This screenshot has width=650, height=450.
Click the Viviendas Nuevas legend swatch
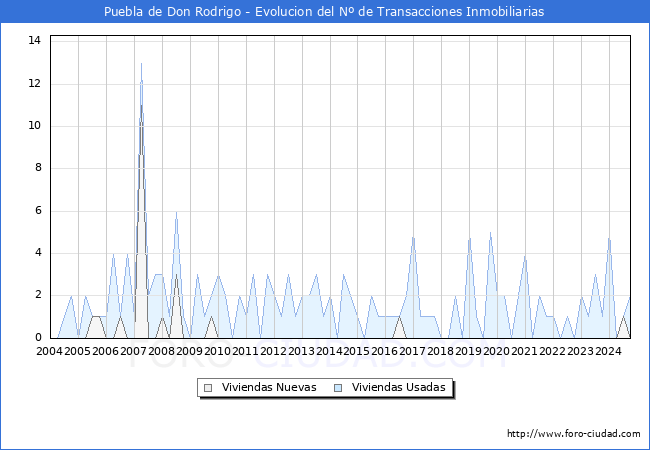tap(208, 388)
